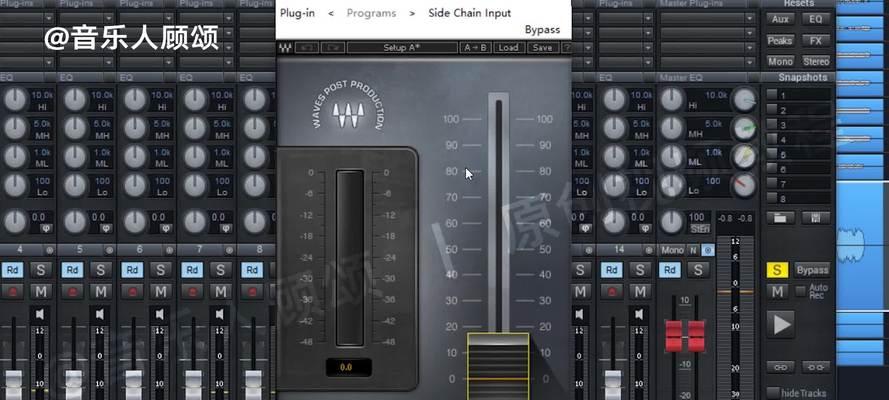The width and height of the screenshot is (889, 400).
Task: Click the speaker monitoring icon on channel 5
Action: pos(100,313)
